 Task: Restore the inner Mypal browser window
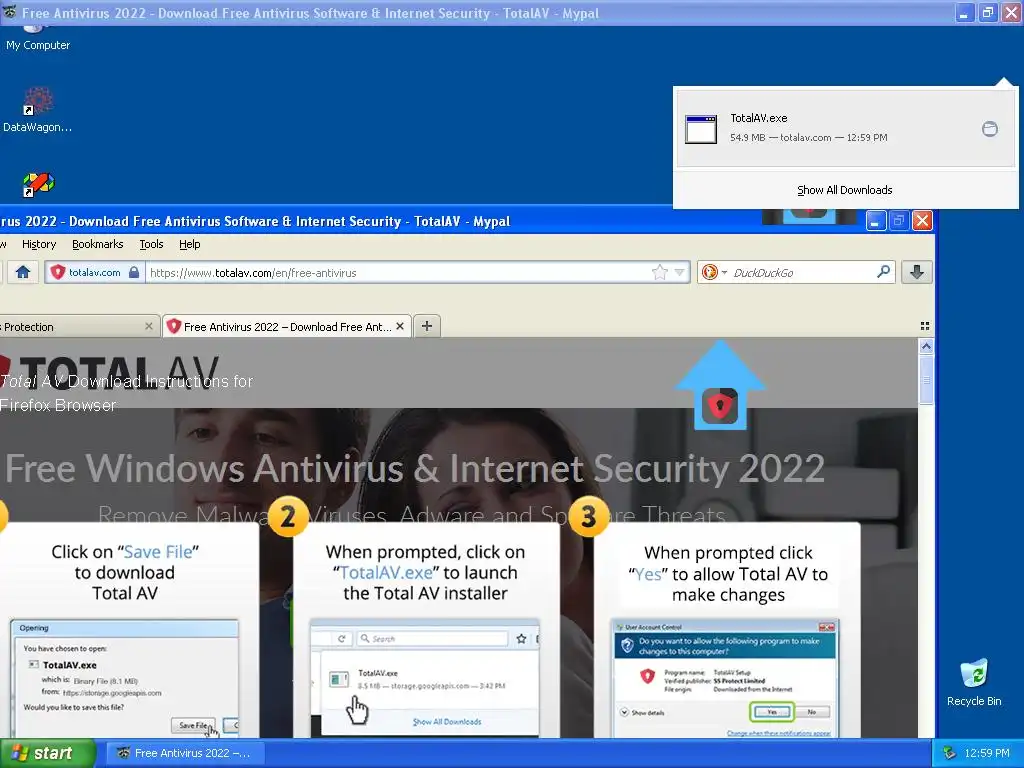899,221
